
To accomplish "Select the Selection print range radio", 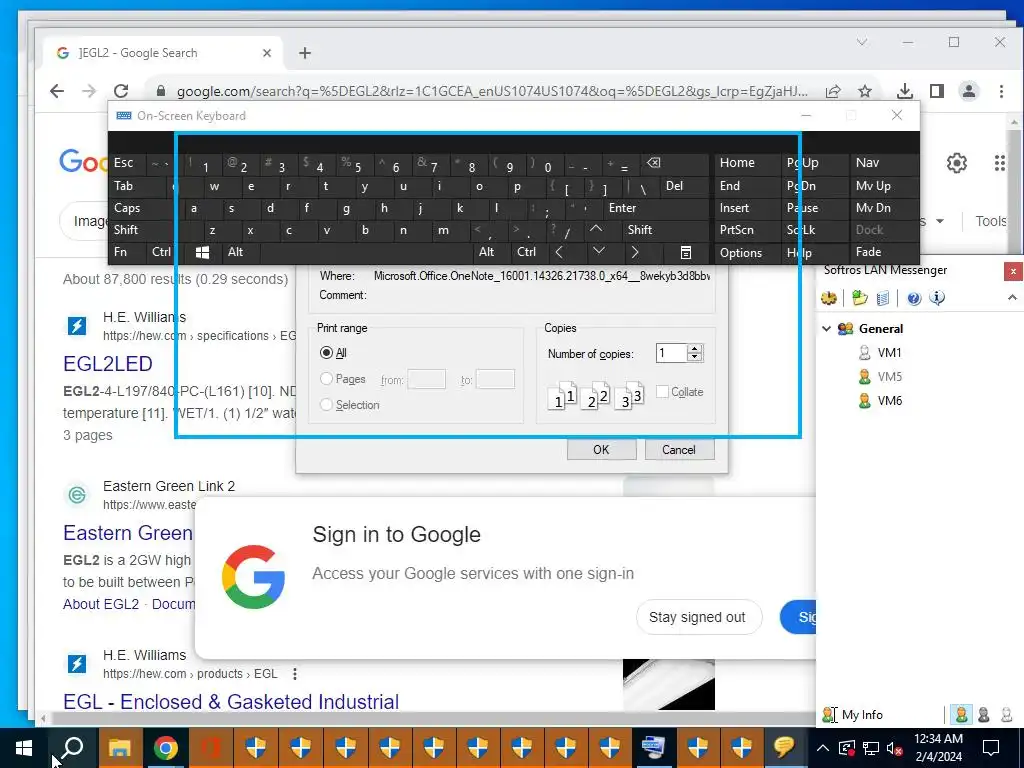I will click(x=326, y=405).
